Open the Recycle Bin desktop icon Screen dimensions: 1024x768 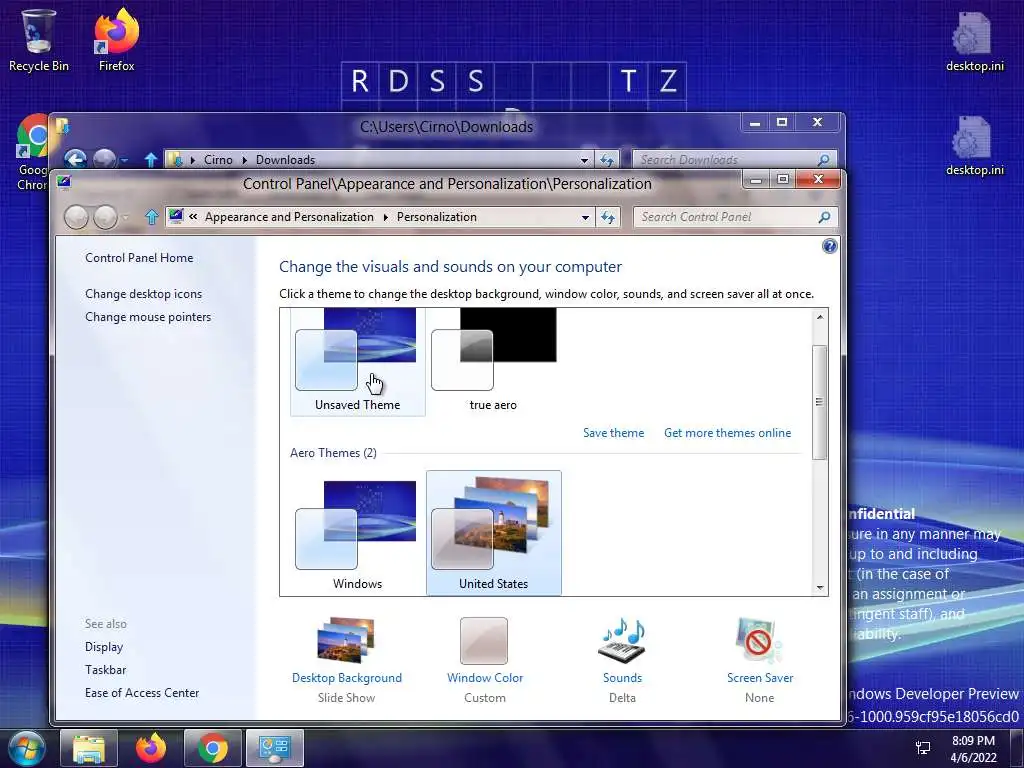tap(38, 39)
